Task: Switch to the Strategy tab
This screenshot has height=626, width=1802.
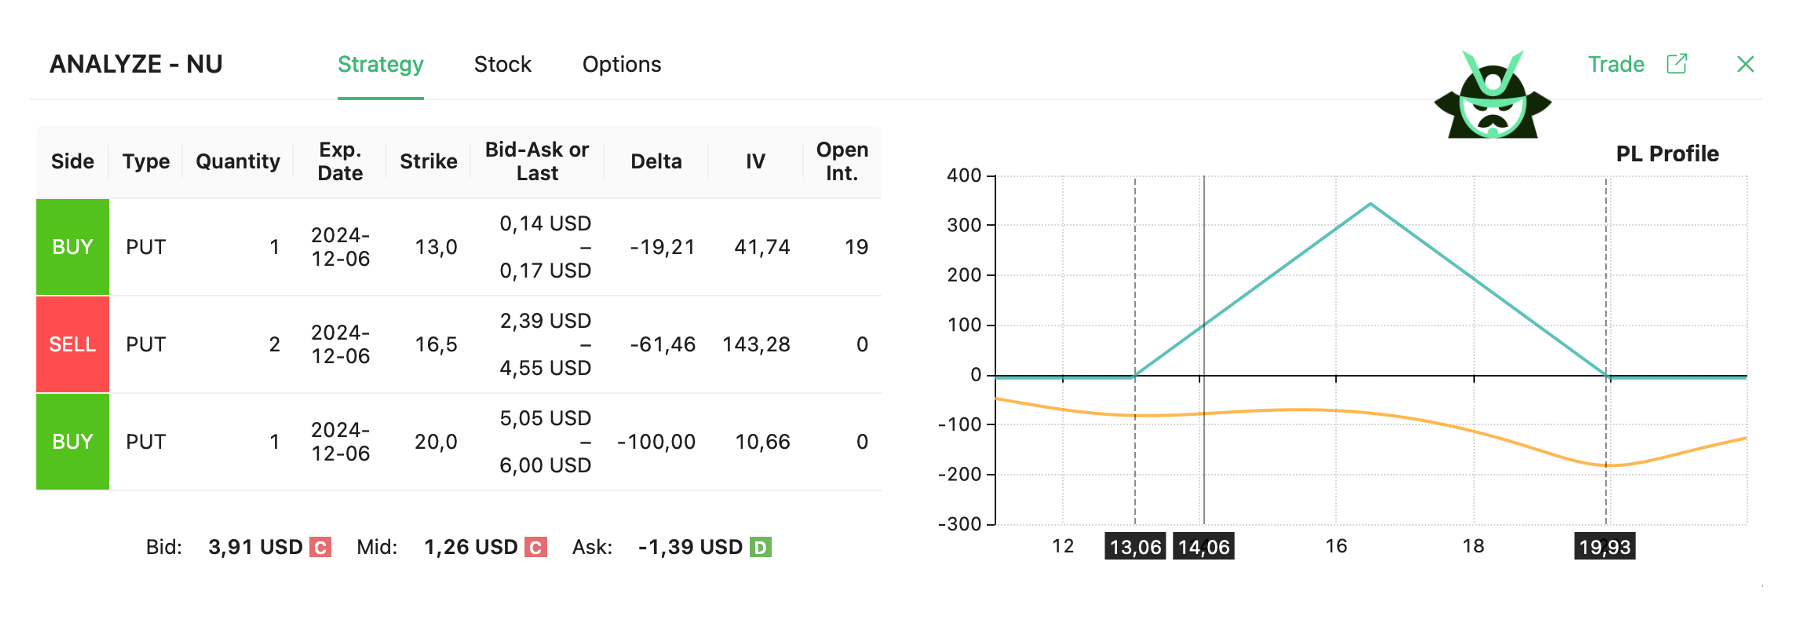Action: [380, 65]
